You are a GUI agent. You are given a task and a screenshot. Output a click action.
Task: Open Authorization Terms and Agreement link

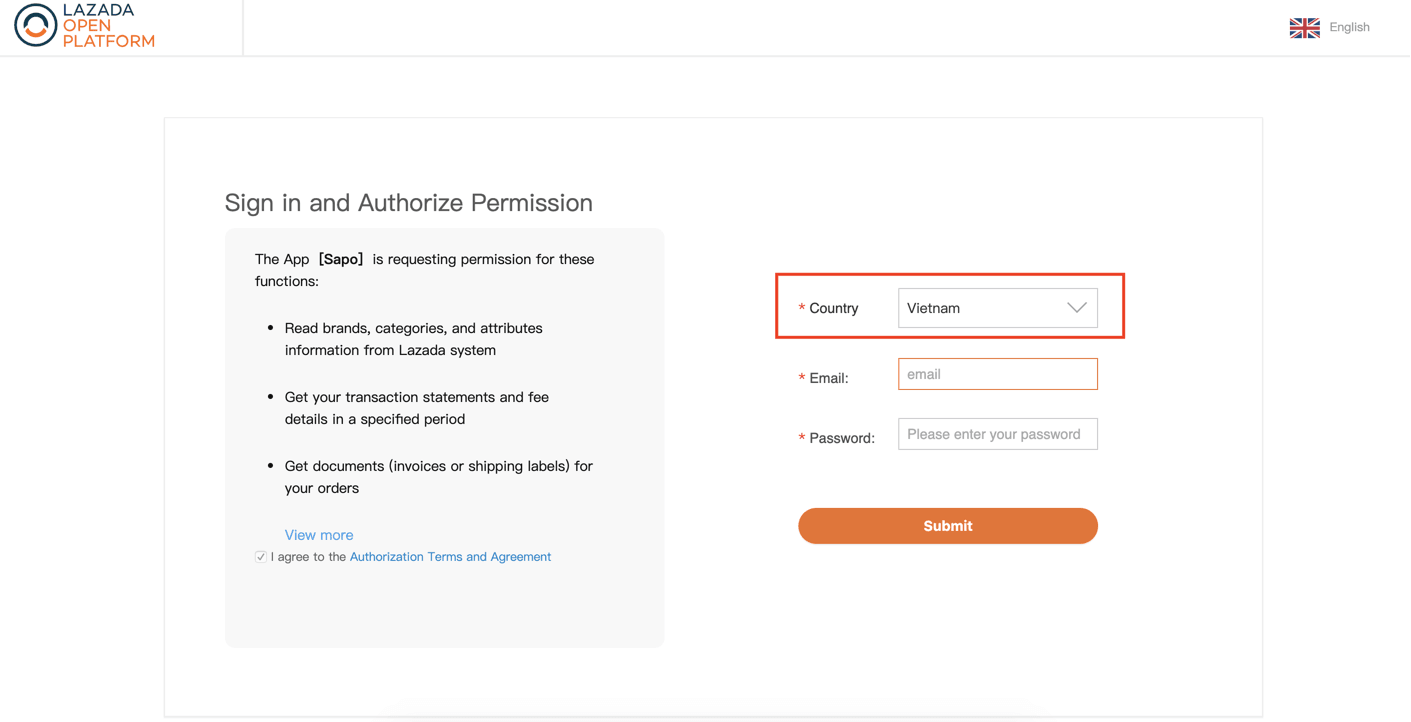tap(450, 557)
